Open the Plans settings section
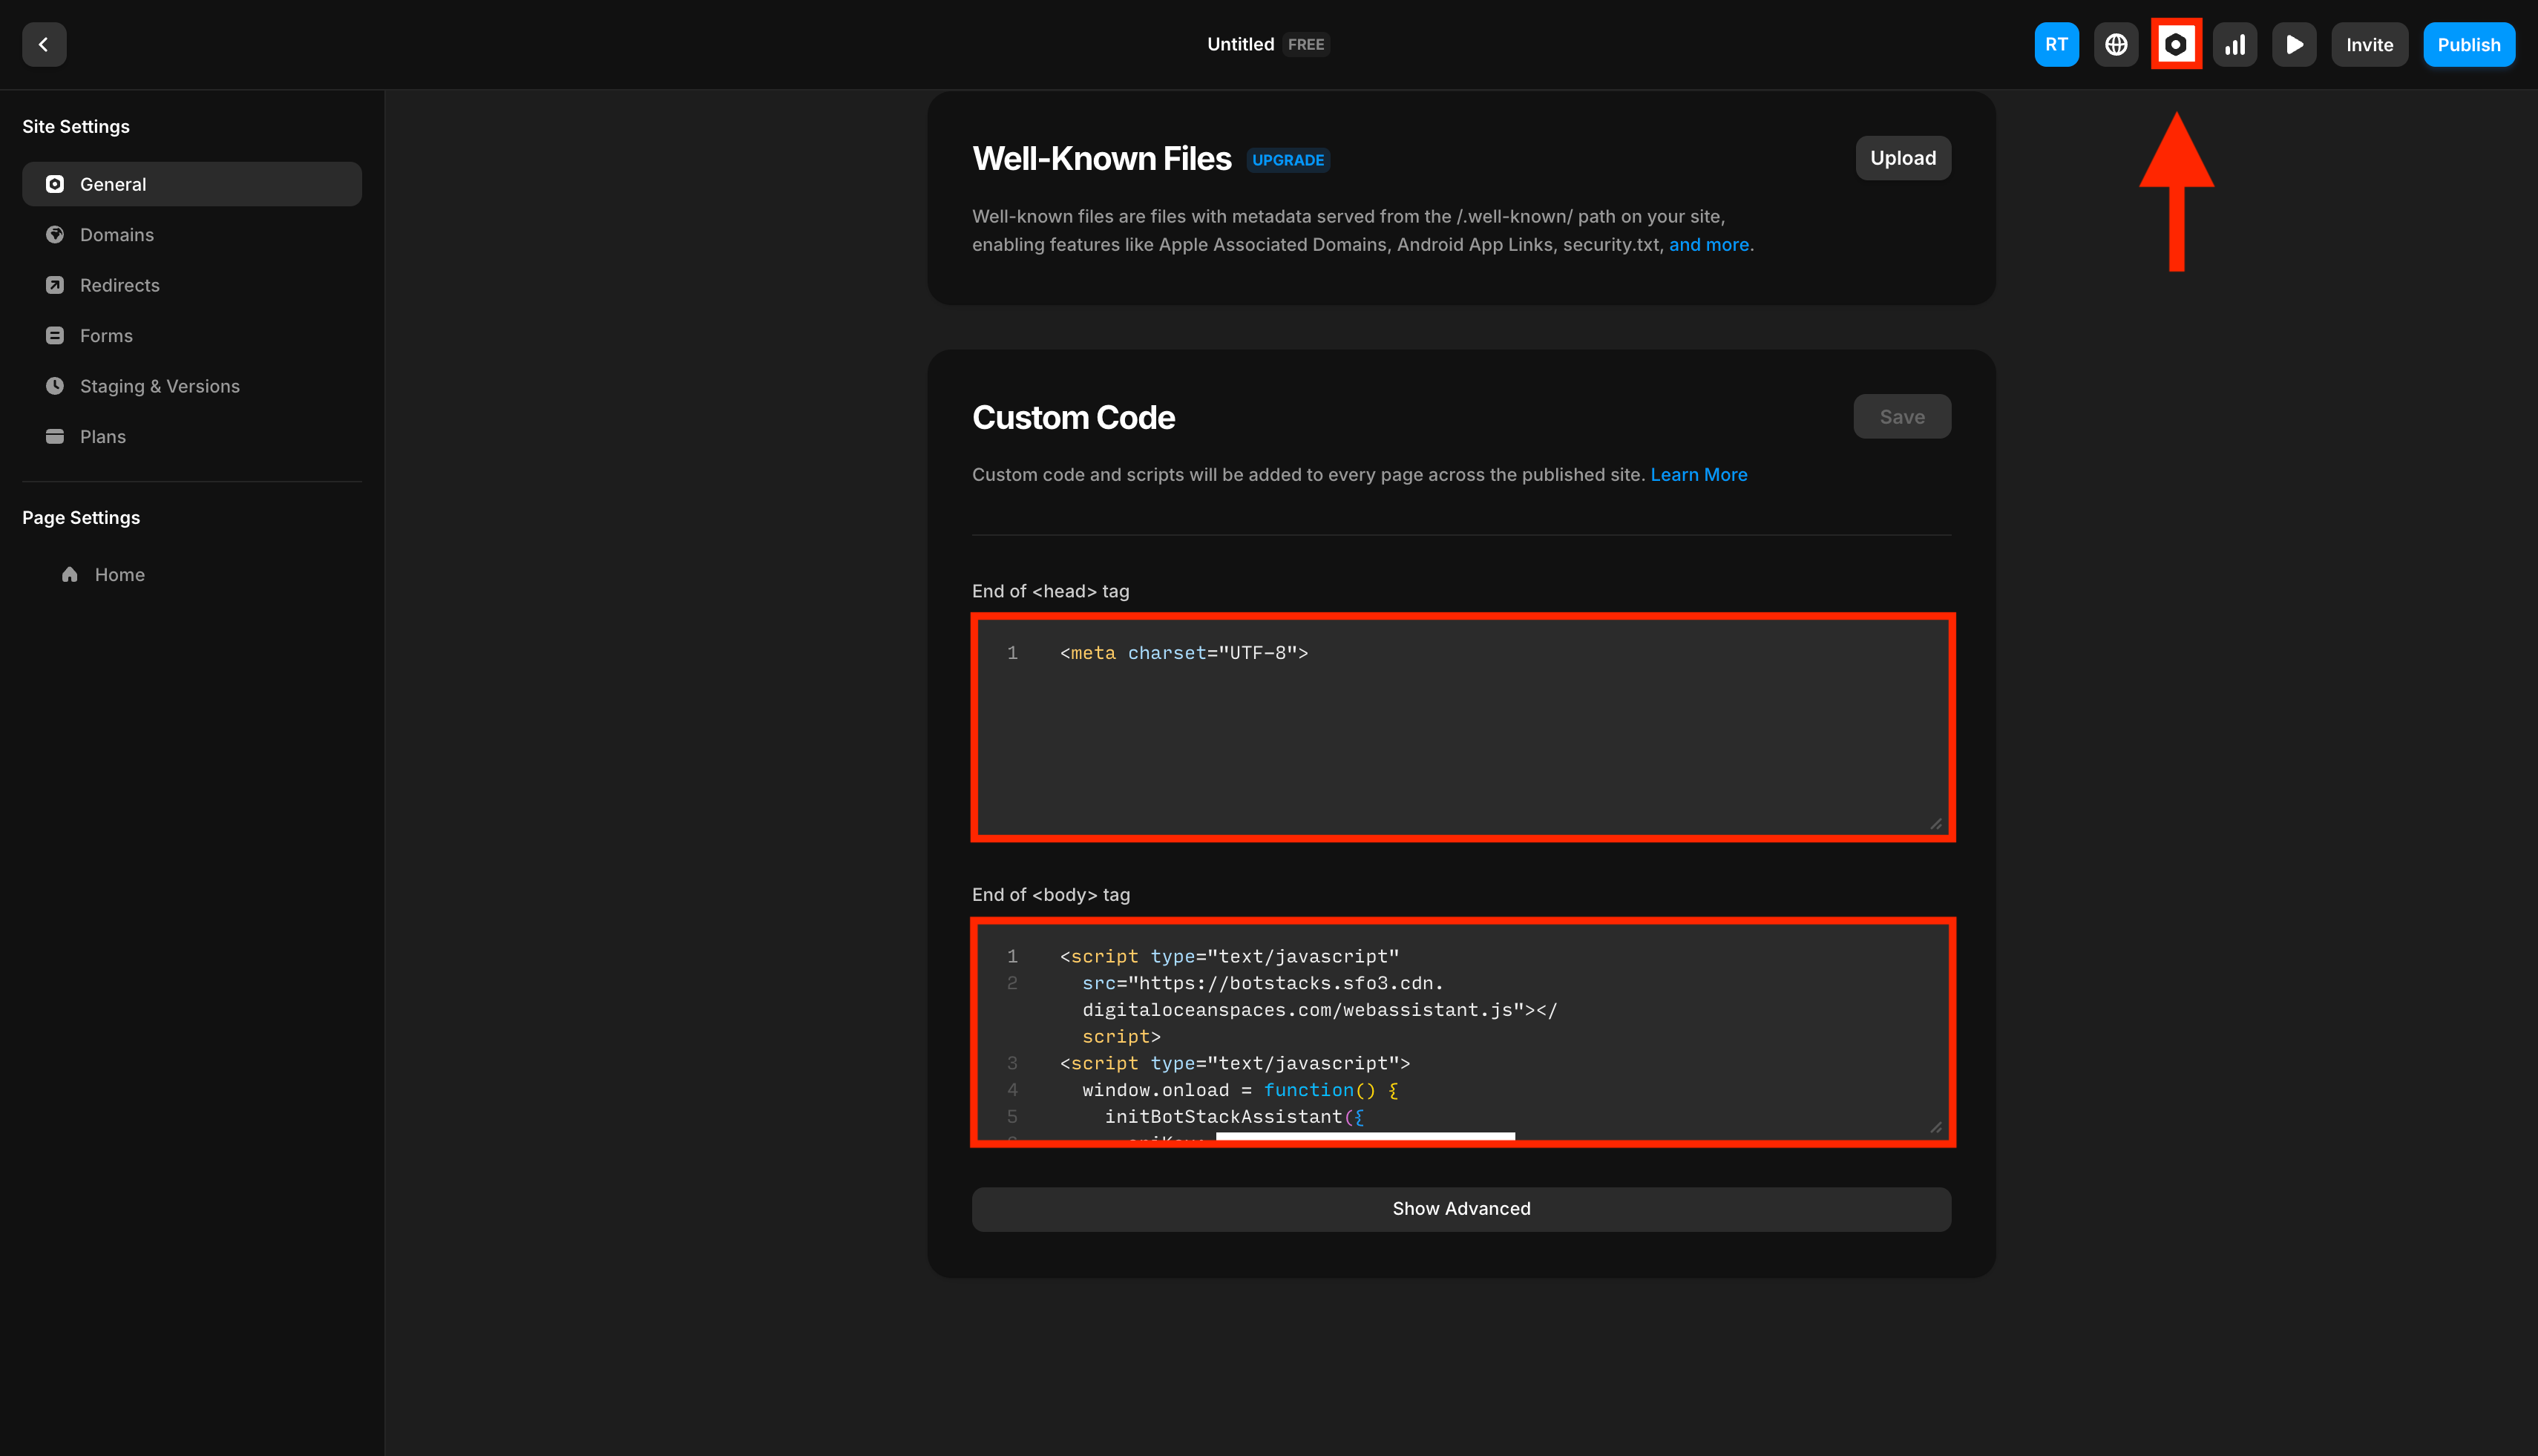2538x1456 pixels. (x=102, y=436)
